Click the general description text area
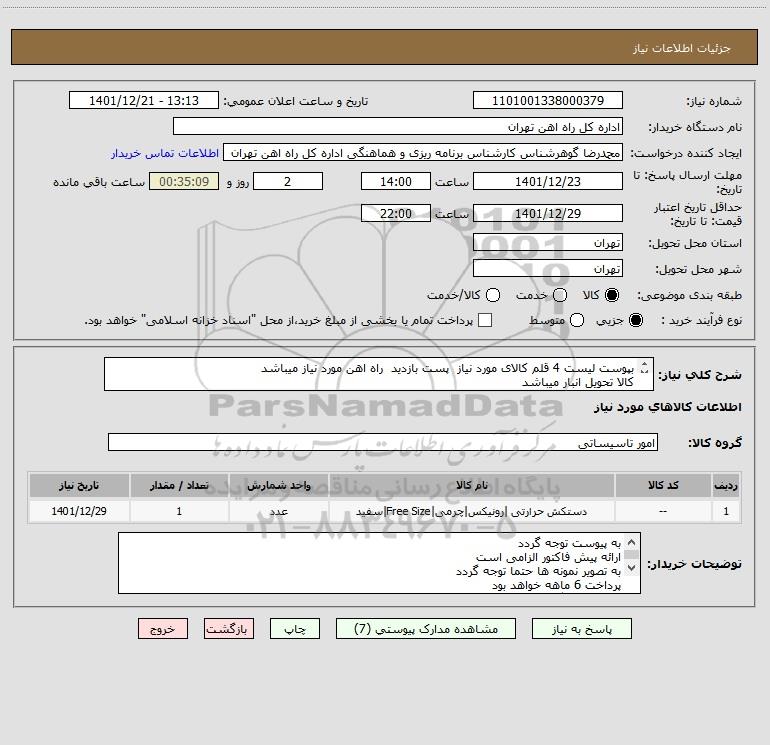Screen dimensions: 770x745 click(x=379, y=374)
